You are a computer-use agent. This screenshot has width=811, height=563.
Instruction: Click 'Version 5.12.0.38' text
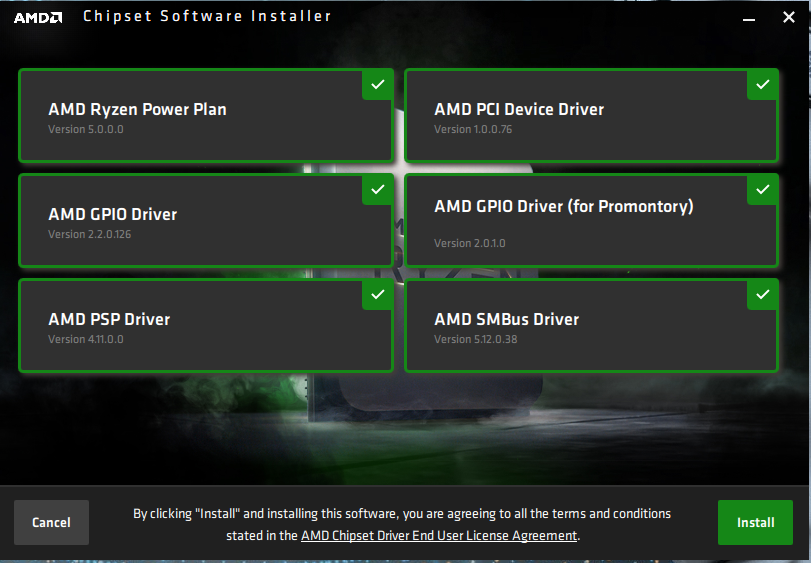click(475, 339)
